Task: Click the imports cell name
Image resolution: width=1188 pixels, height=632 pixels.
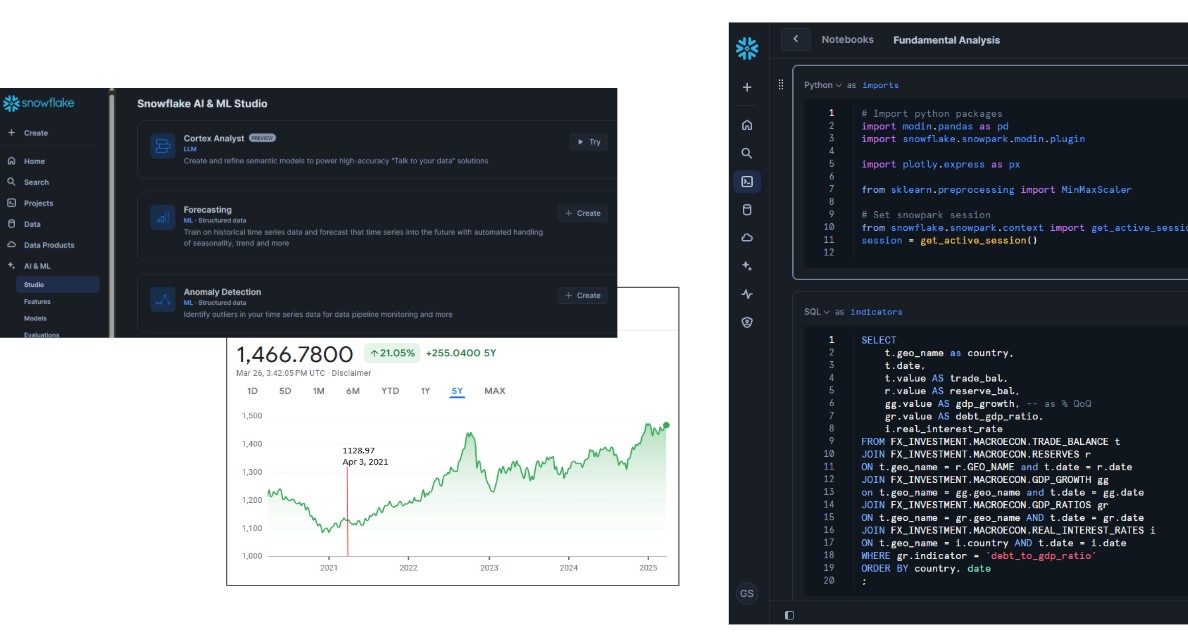Action: [x=880, y=85]
